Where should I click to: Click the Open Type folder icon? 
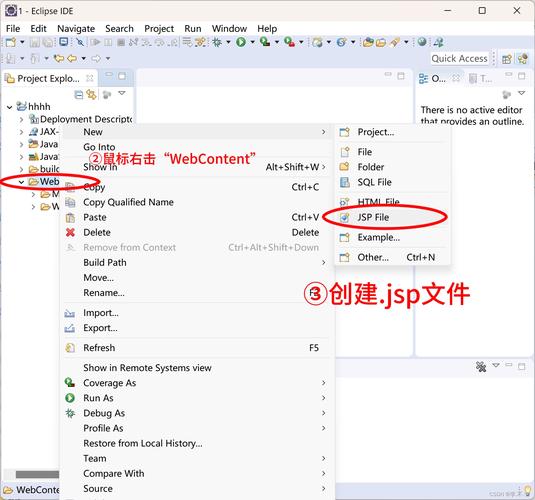368,42
